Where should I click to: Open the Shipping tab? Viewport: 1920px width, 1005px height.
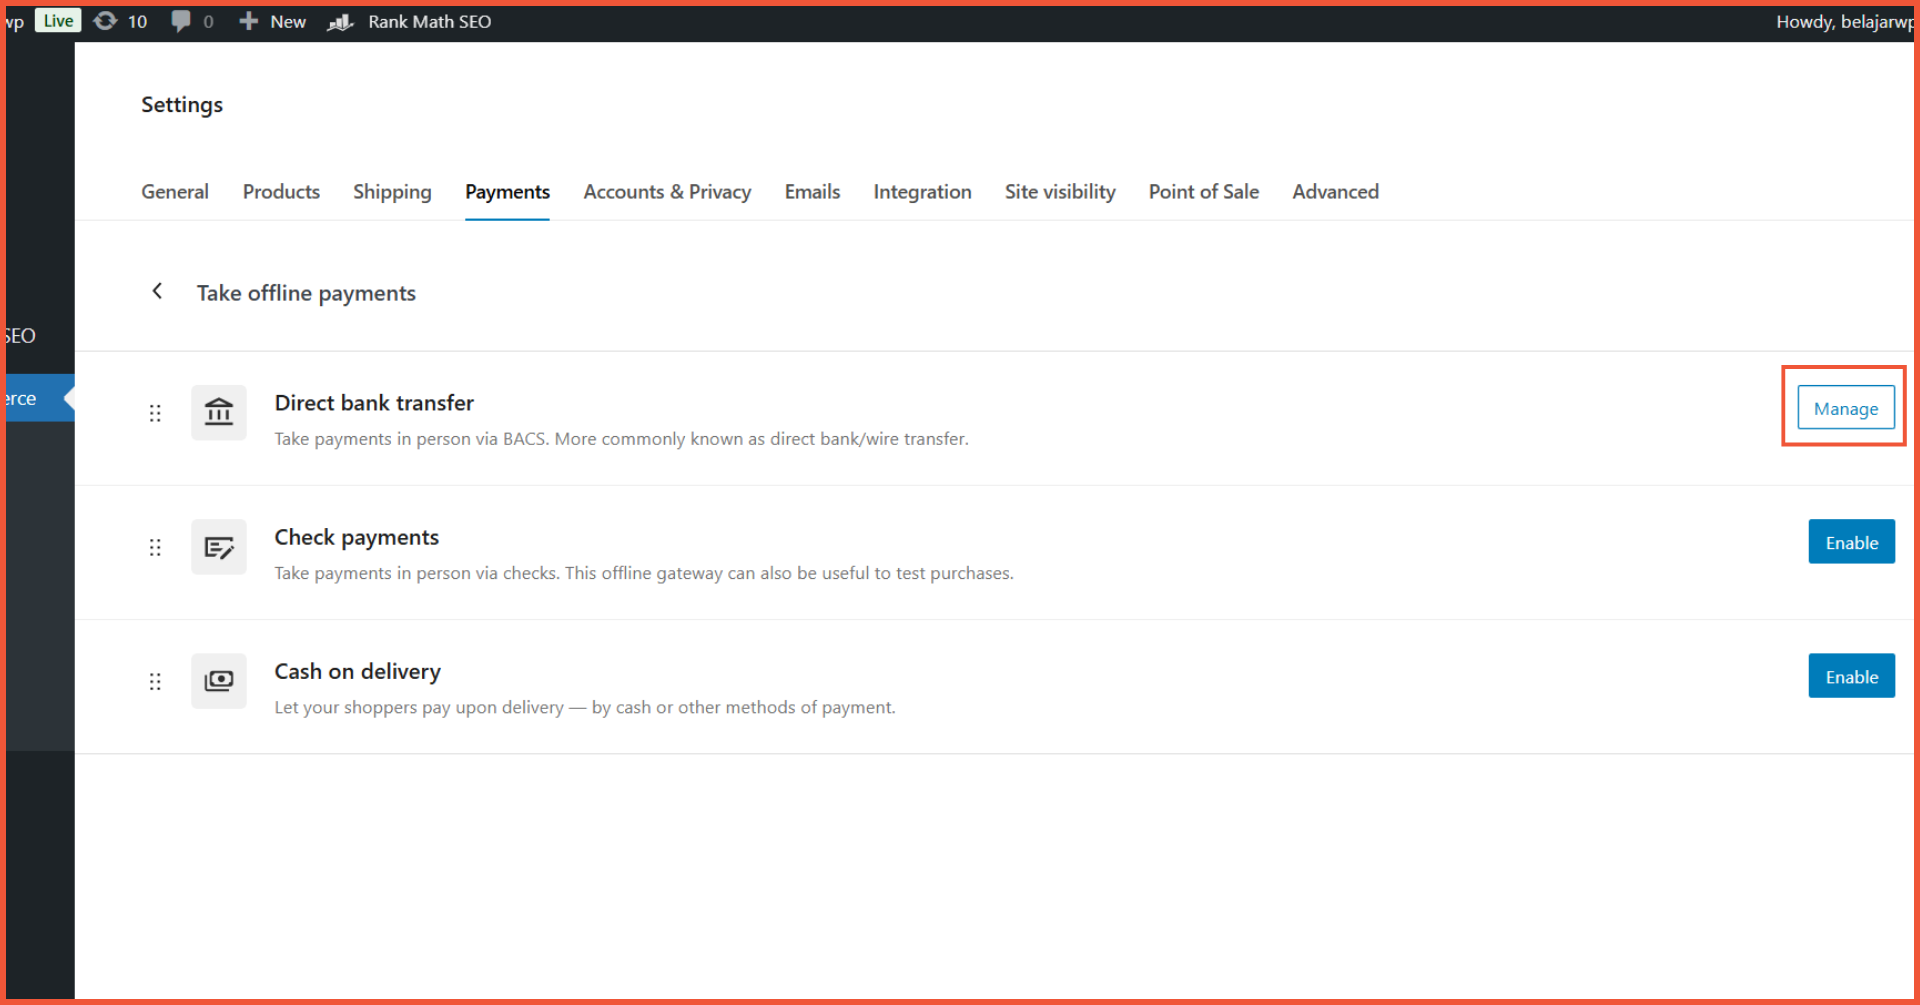(392, 191)
